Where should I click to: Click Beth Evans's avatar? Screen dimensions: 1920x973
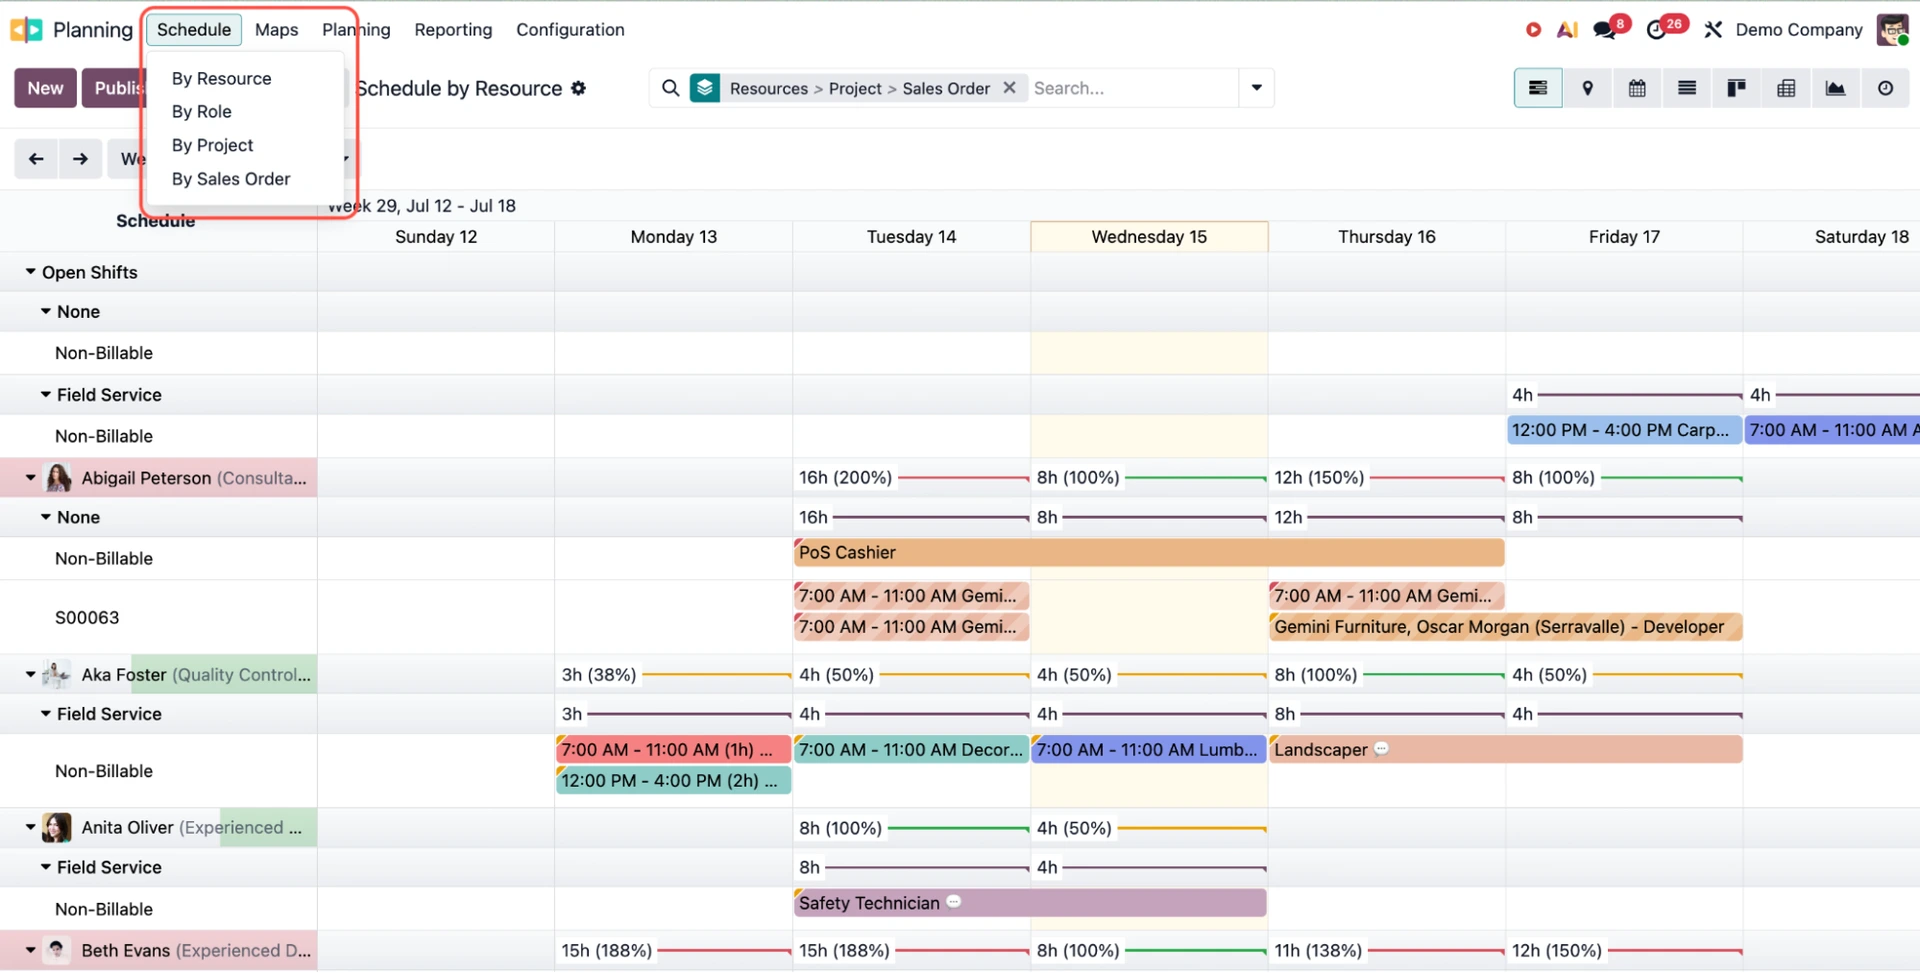click(x=57, y=951)
